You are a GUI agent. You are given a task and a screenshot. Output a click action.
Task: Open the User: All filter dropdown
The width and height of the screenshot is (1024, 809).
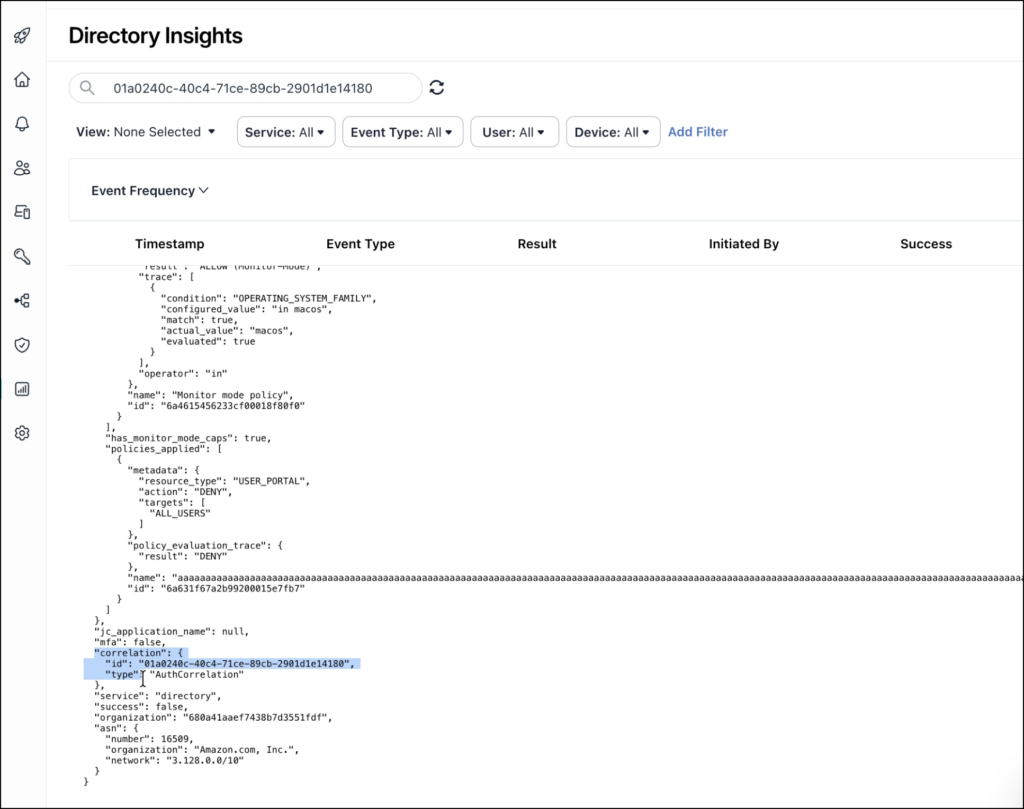(x=514, y=132)
